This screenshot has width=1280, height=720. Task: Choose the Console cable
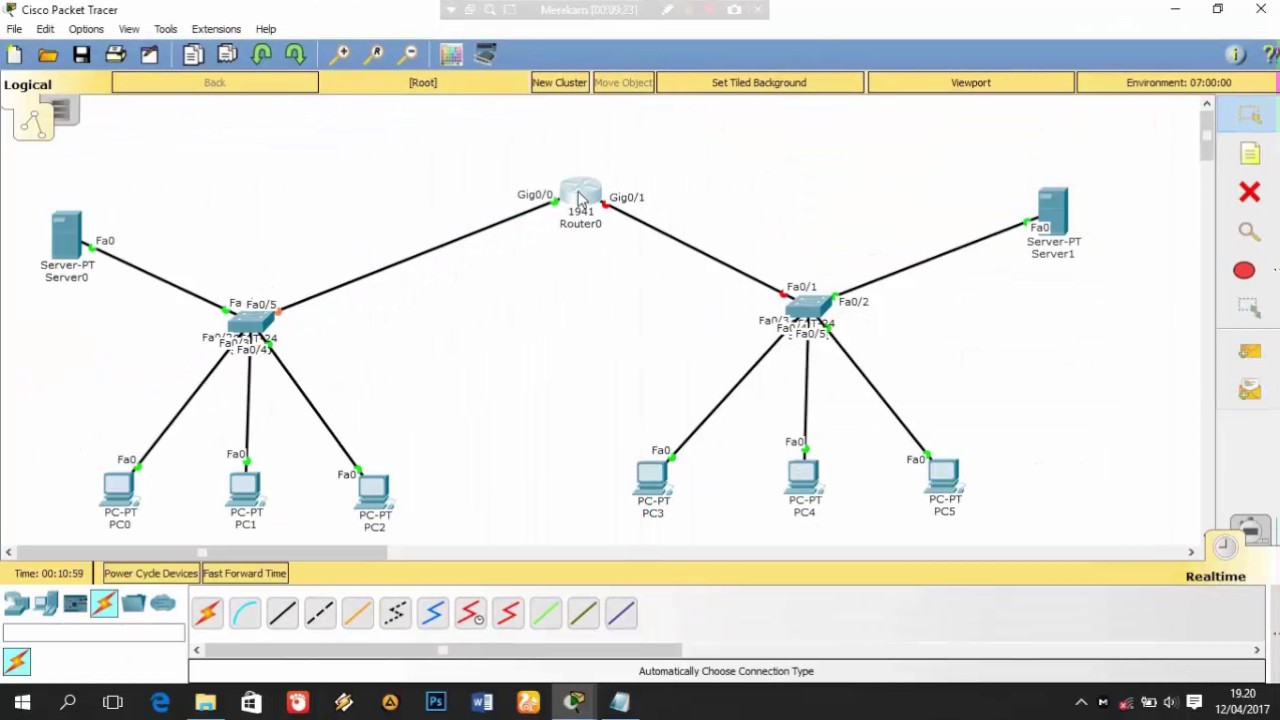click(245, 613)
